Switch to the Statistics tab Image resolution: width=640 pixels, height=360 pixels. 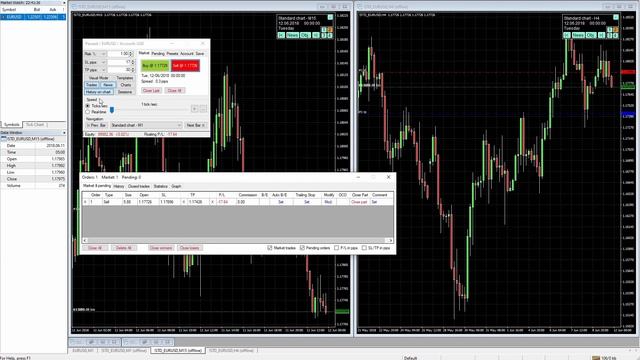[x=160, y=187]
